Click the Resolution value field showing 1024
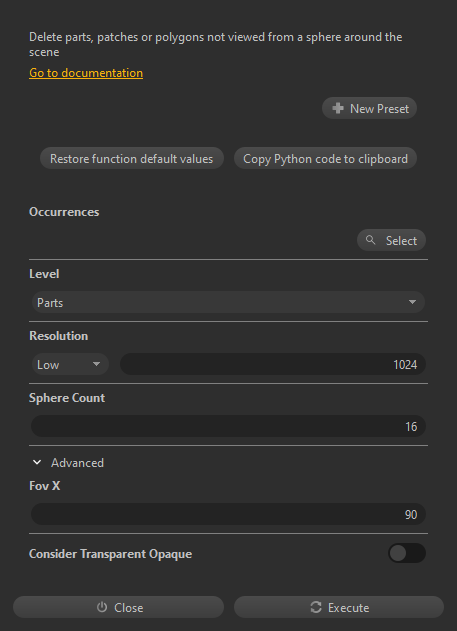This screenshot has width=457, height=631. point(273,364)
